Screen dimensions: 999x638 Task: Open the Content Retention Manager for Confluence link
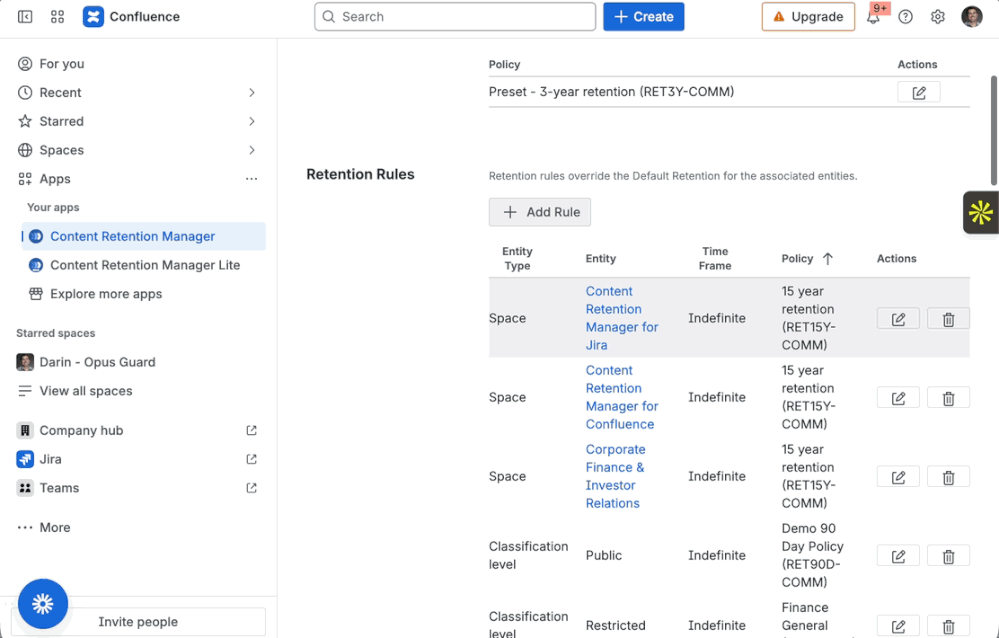[x=622, y=397]
